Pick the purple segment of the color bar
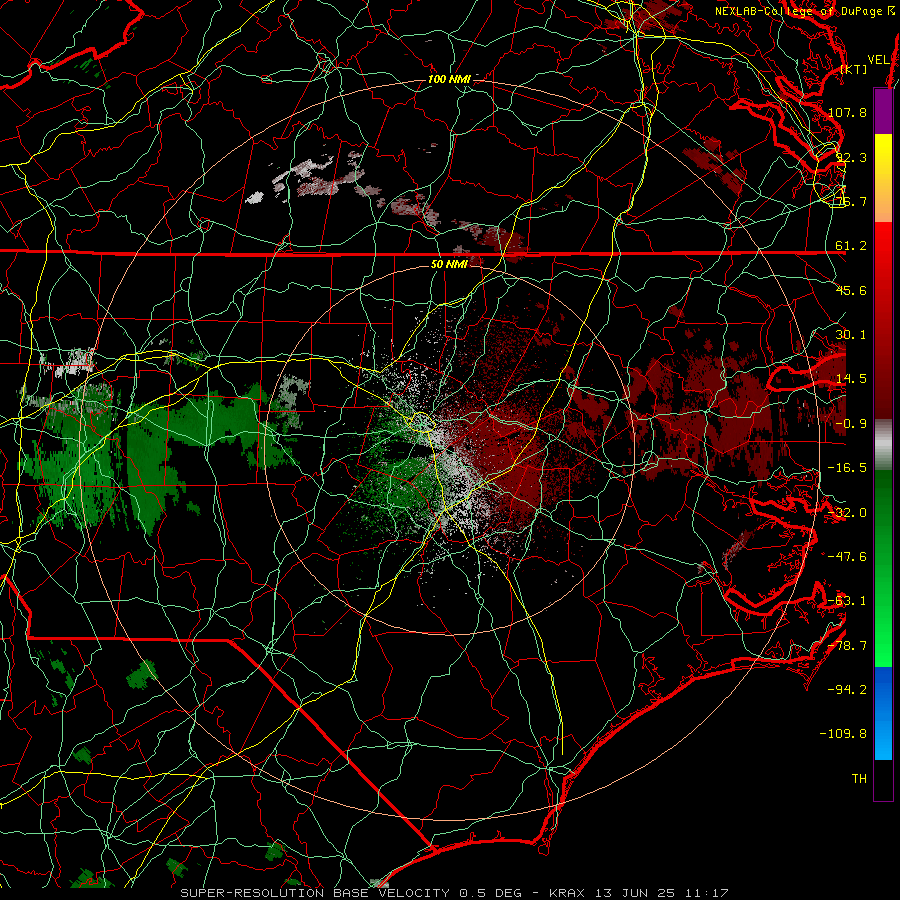 [x=883, y=112]
